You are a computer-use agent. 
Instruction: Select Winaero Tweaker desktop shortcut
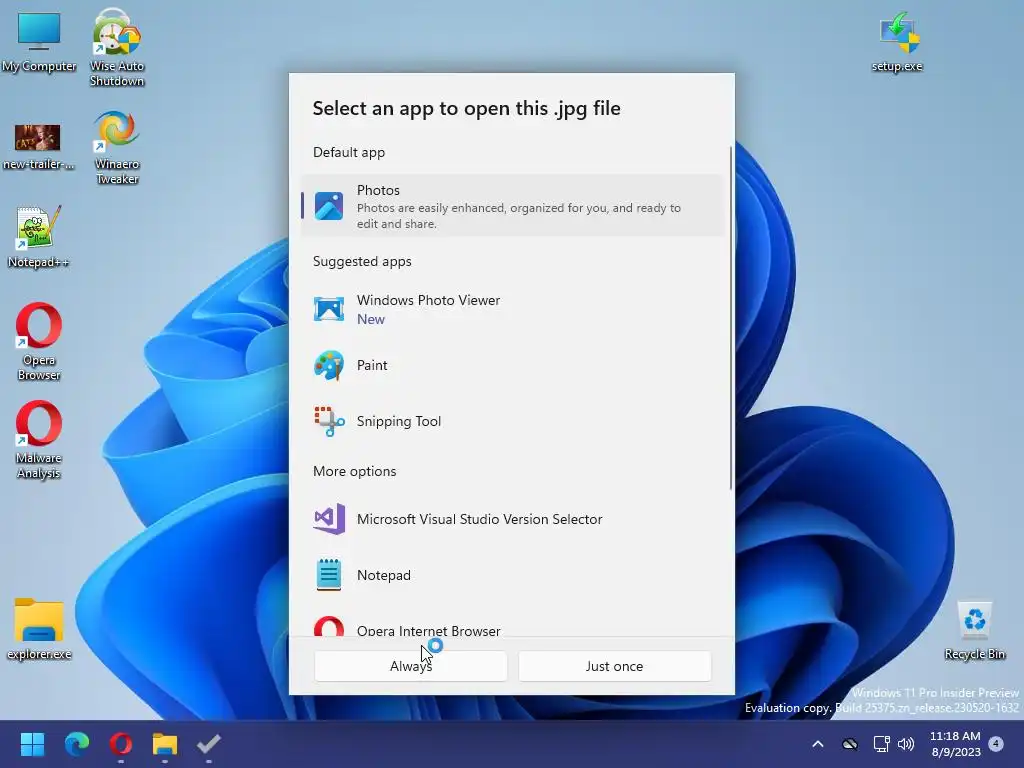(117, 148)
